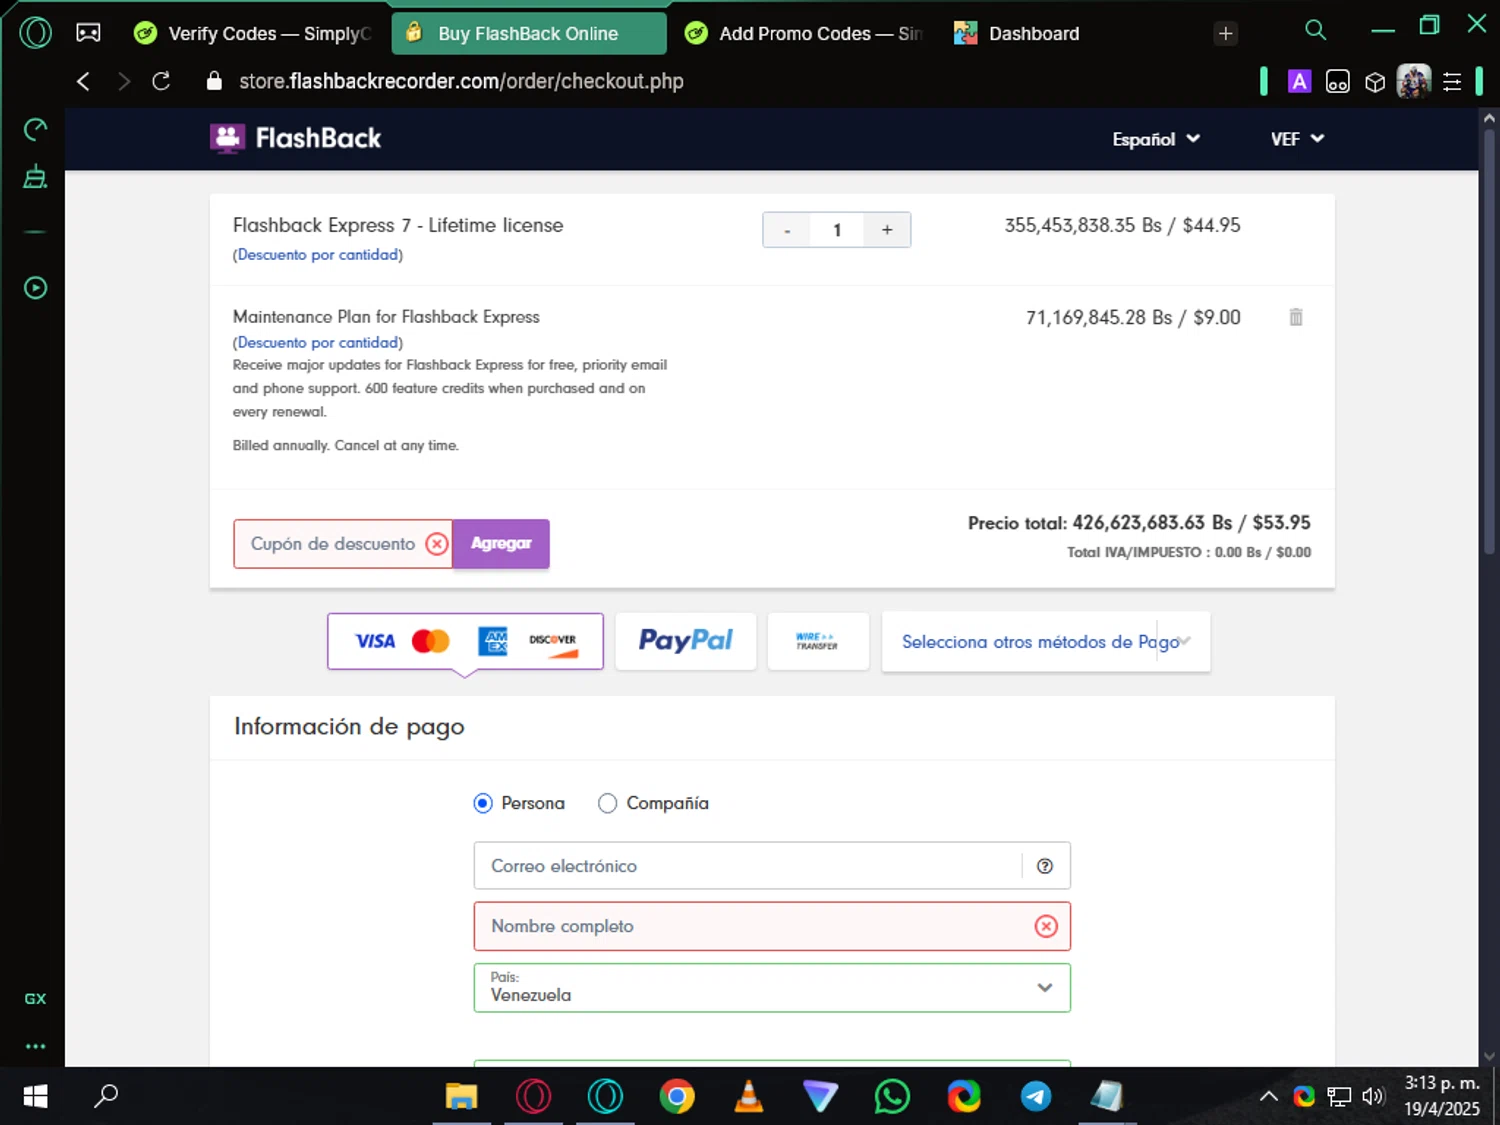Launch VLC from the taskbar
The image size is (1500, 1125).
[748, 1096]
